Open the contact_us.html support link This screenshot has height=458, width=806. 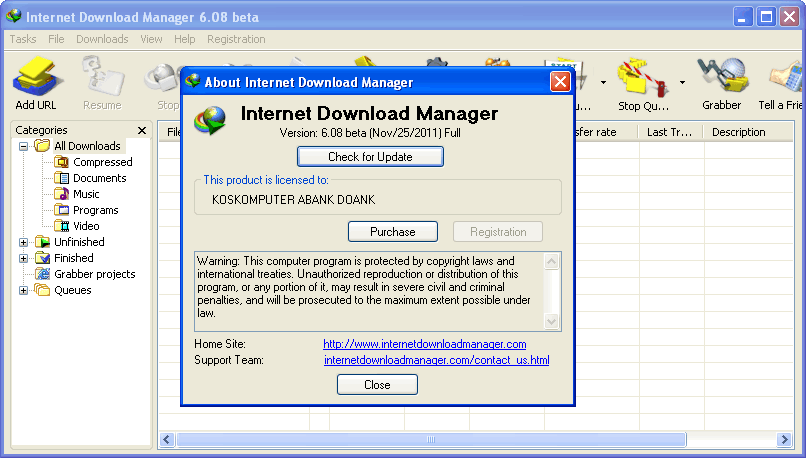coord(436,360)
